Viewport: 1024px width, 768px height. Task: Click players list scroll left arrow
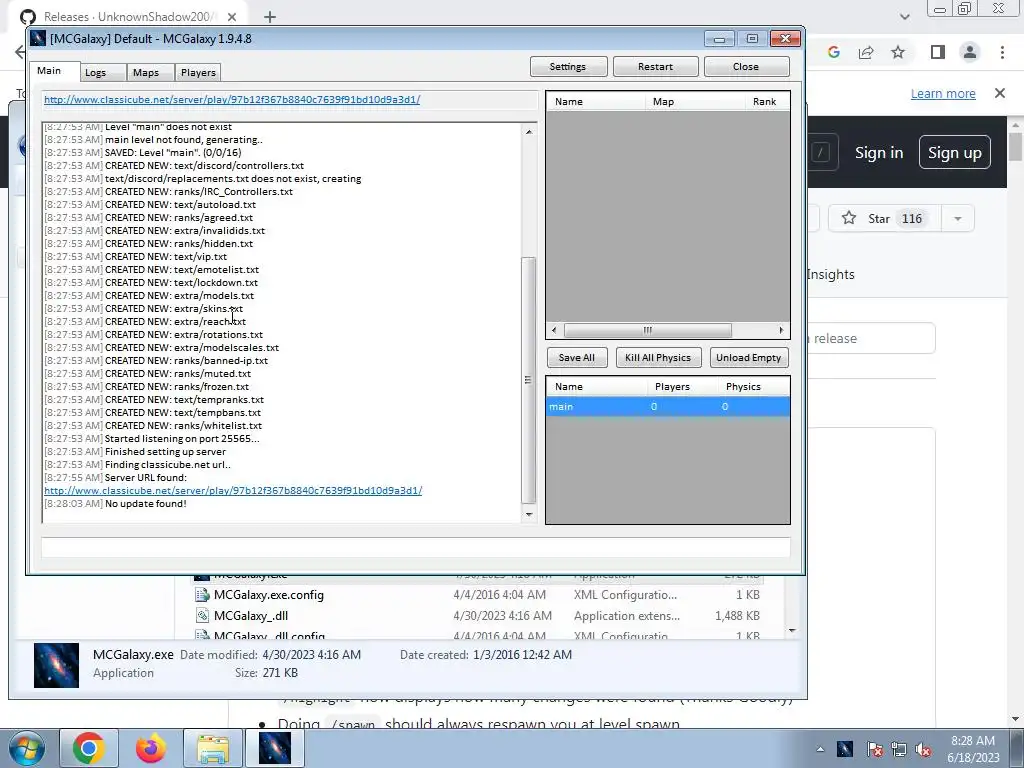coord(554,330)
